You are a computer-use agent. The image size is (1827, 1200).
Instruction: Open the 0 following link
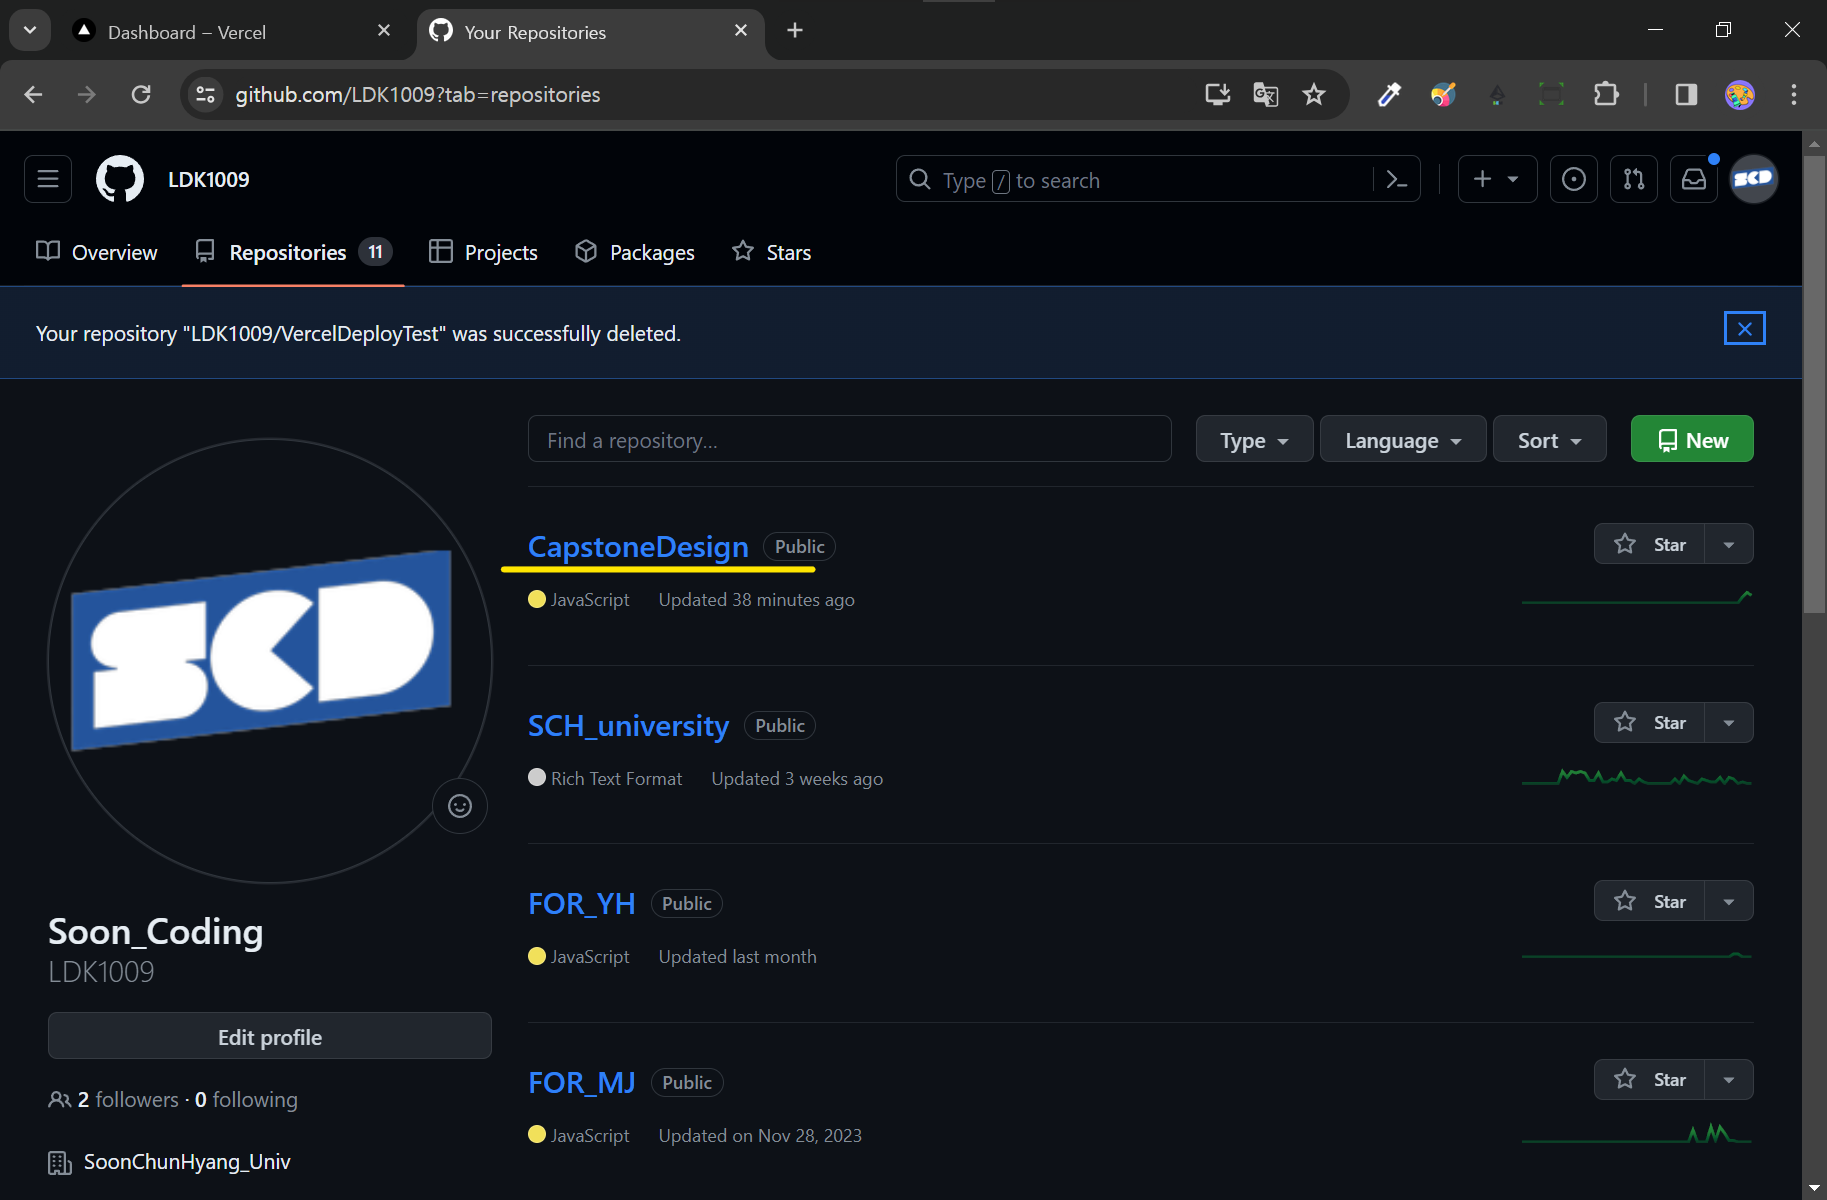coord(246,1100)
